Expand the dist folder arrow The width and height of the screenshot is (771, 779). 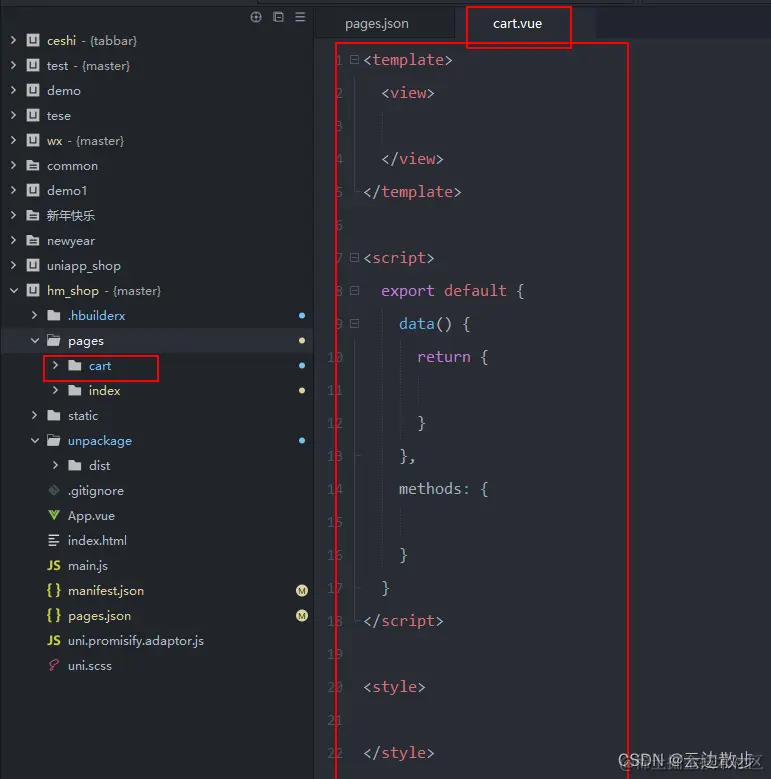(55, 466)
